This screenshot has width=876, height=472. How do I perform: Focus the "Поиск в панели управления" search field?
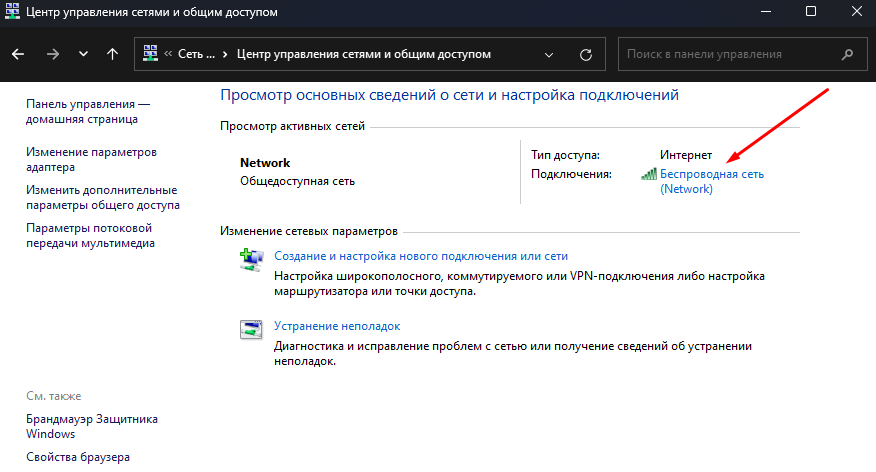(x=743, y=54)
